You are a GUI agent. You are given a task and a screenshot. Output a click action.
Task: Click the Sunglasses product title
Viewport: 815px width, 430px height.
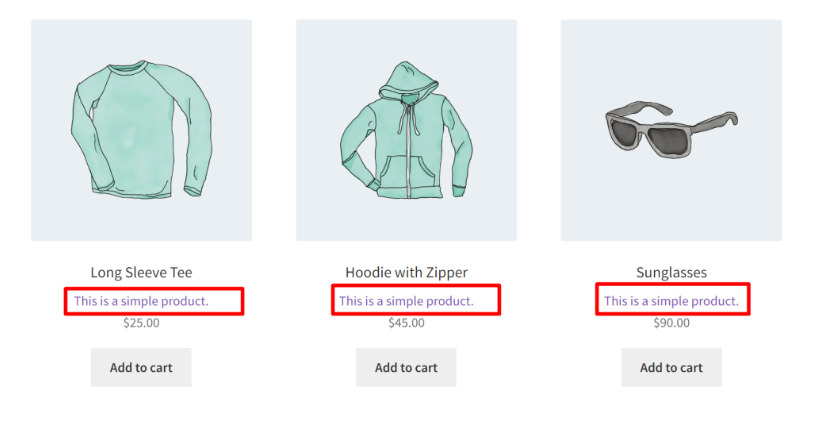point(672,272)
